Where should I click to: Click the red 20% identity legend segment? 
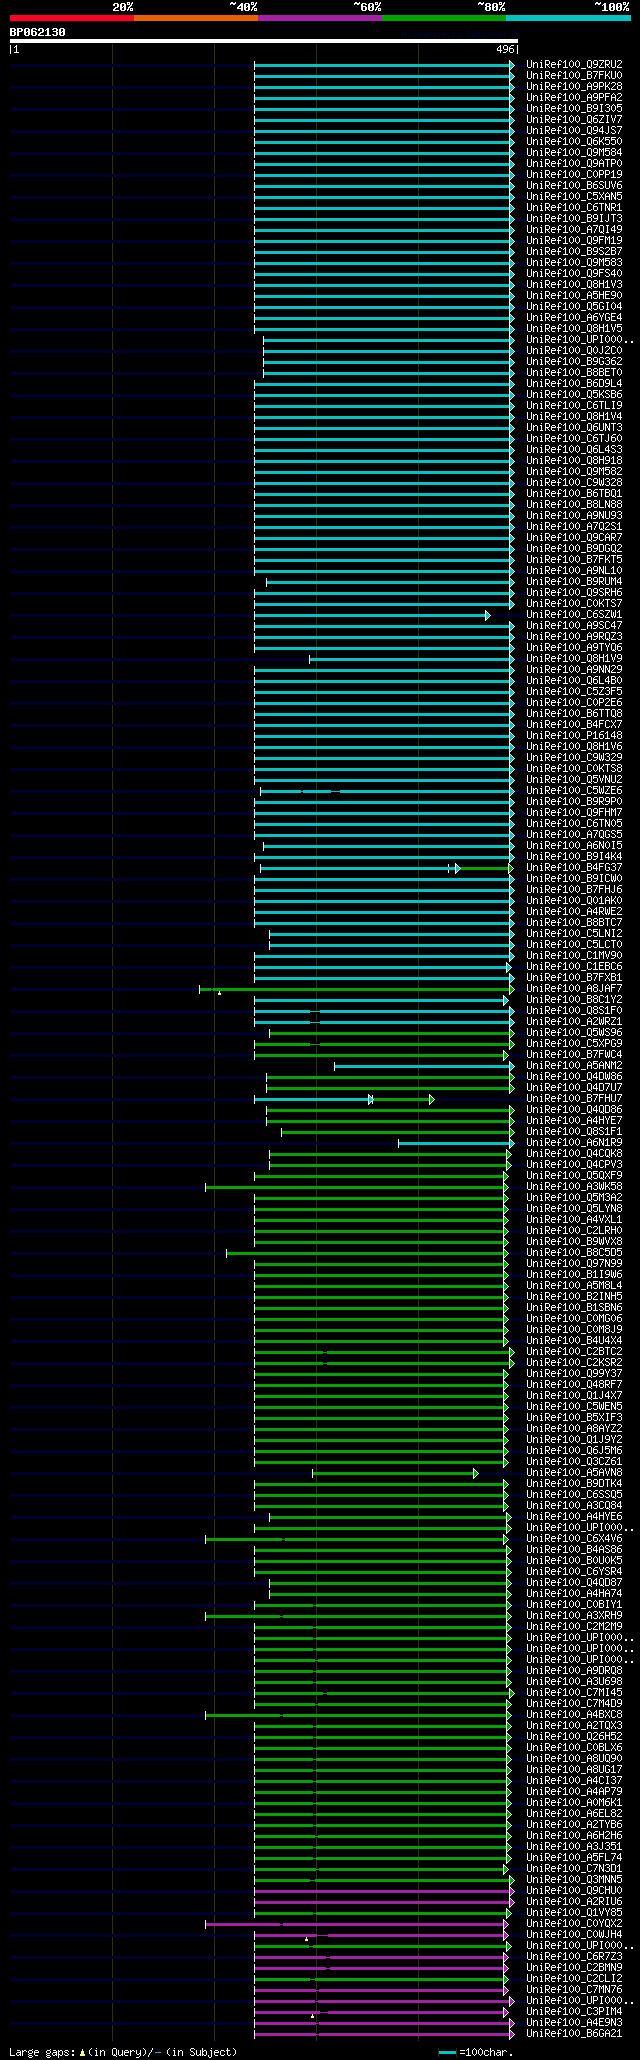pos(72,18)
